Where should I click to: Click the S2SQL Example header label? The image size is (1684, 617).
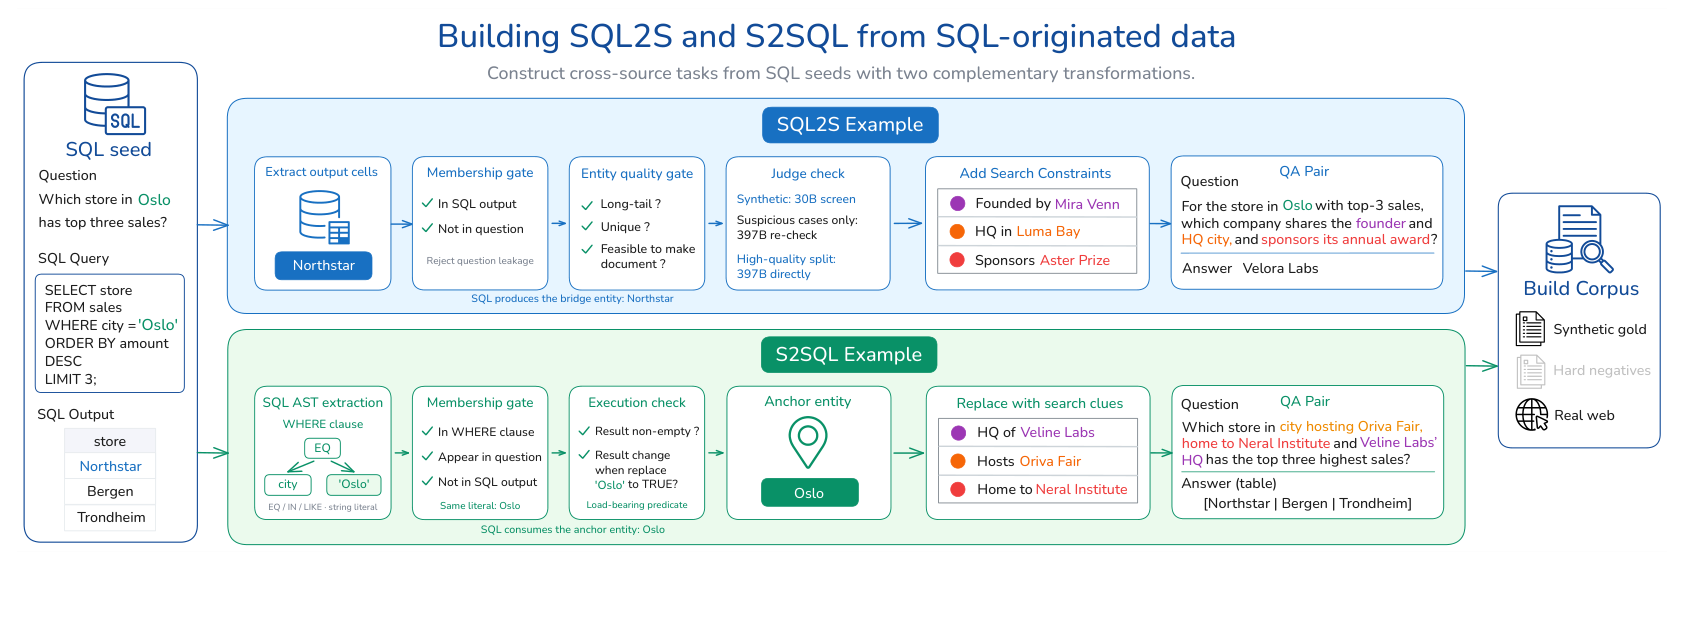coord(849,355)
